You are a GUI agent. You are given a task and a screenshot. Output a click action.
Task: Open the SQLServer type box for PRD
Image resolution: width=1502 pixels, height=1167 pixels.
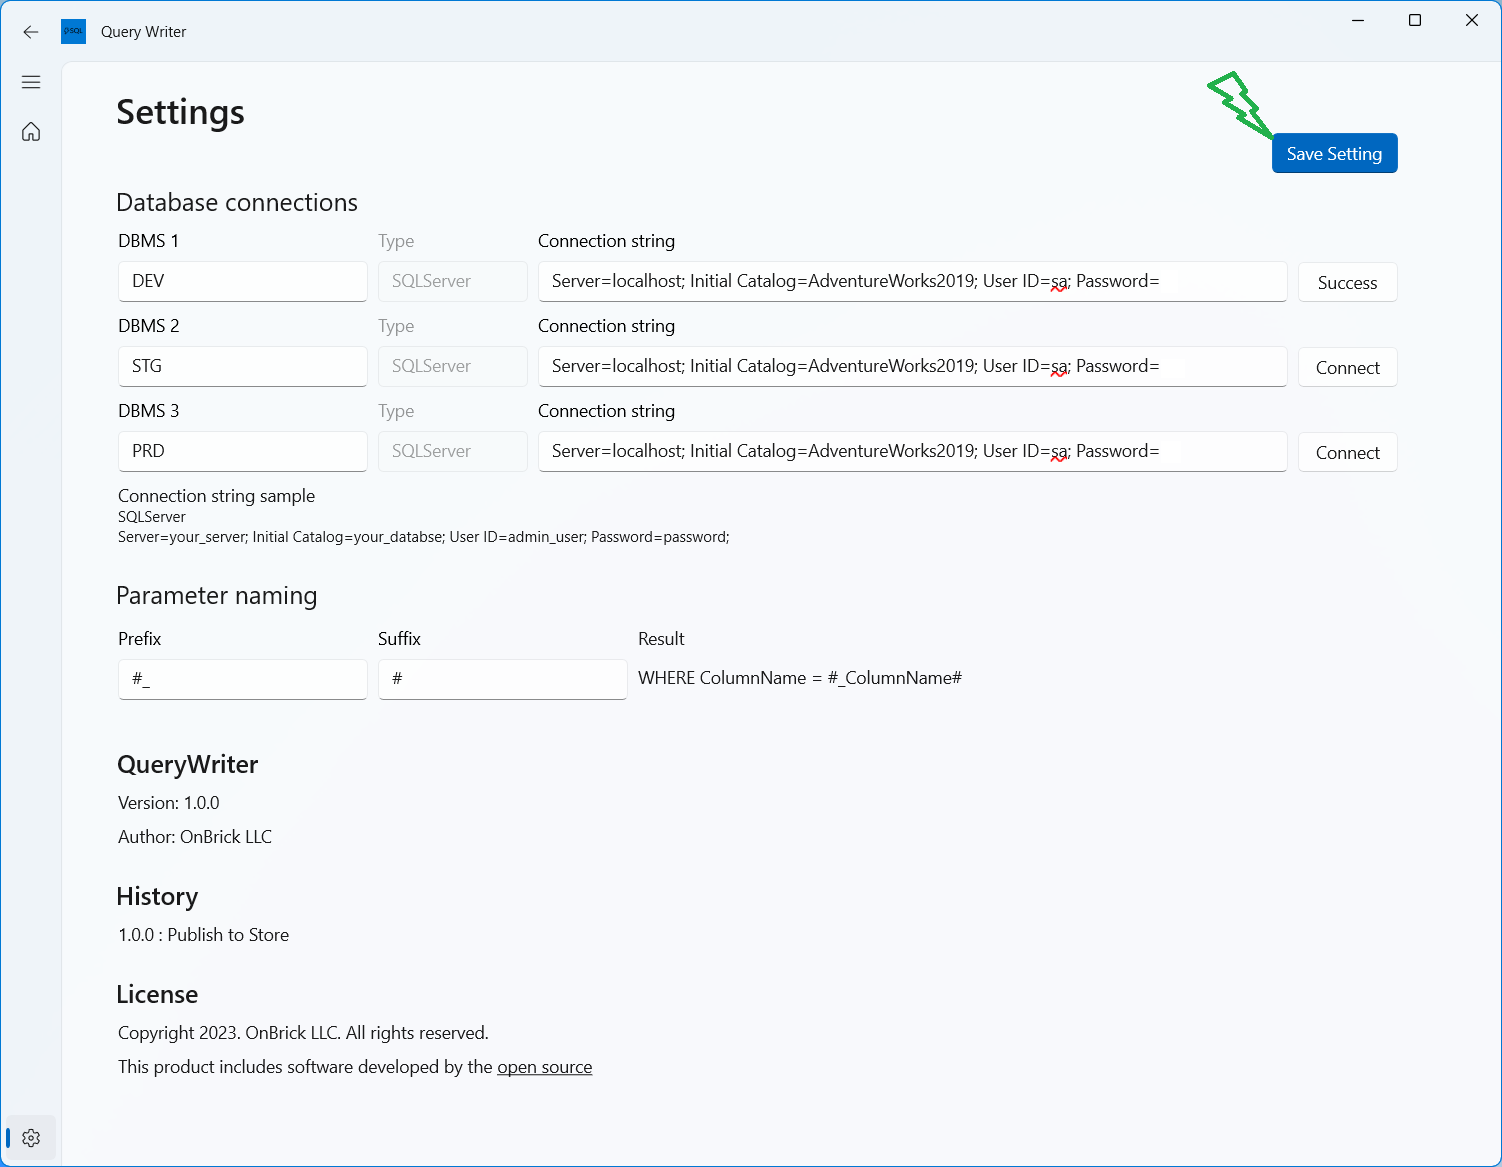[x=452, y=451]
